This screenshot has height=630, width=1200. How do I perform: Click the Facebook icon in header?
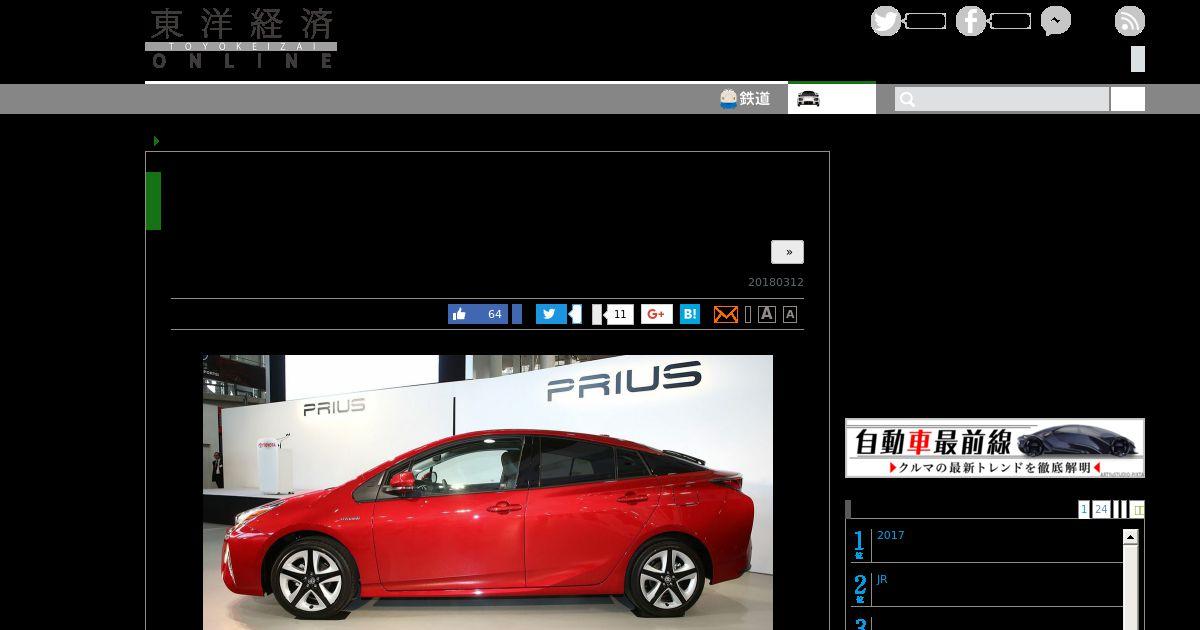(970, 21)
